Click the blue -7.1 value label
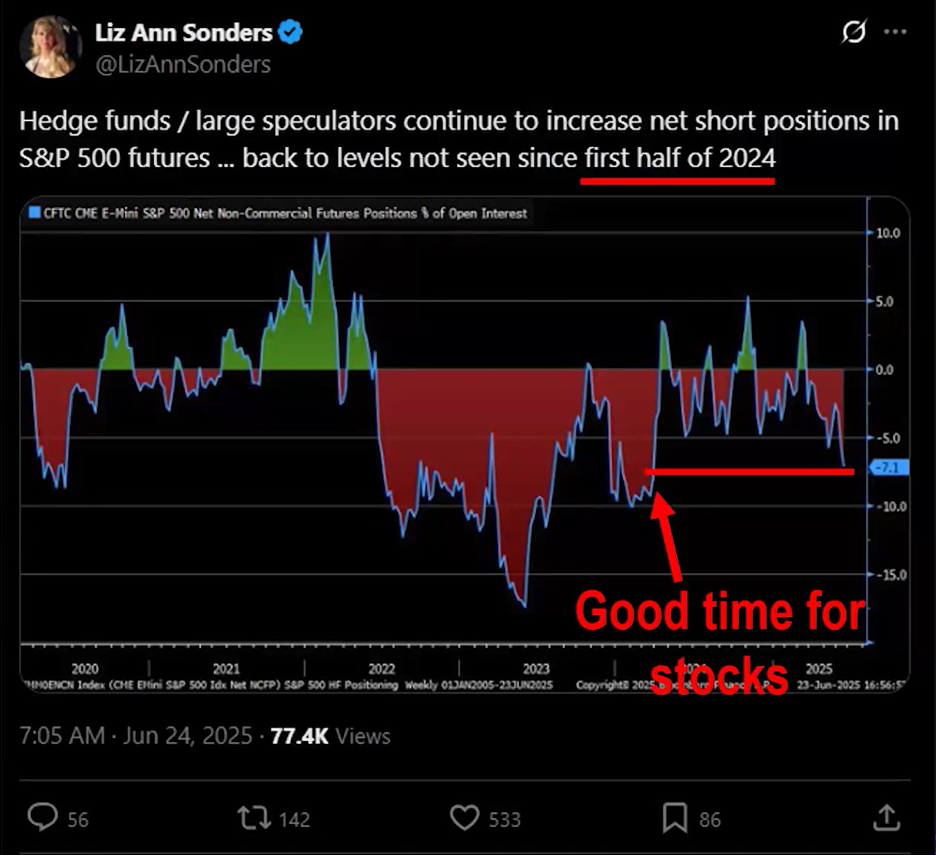Image resolution: width=936 pixels, height=856 pixels. [x=889, y=467]
